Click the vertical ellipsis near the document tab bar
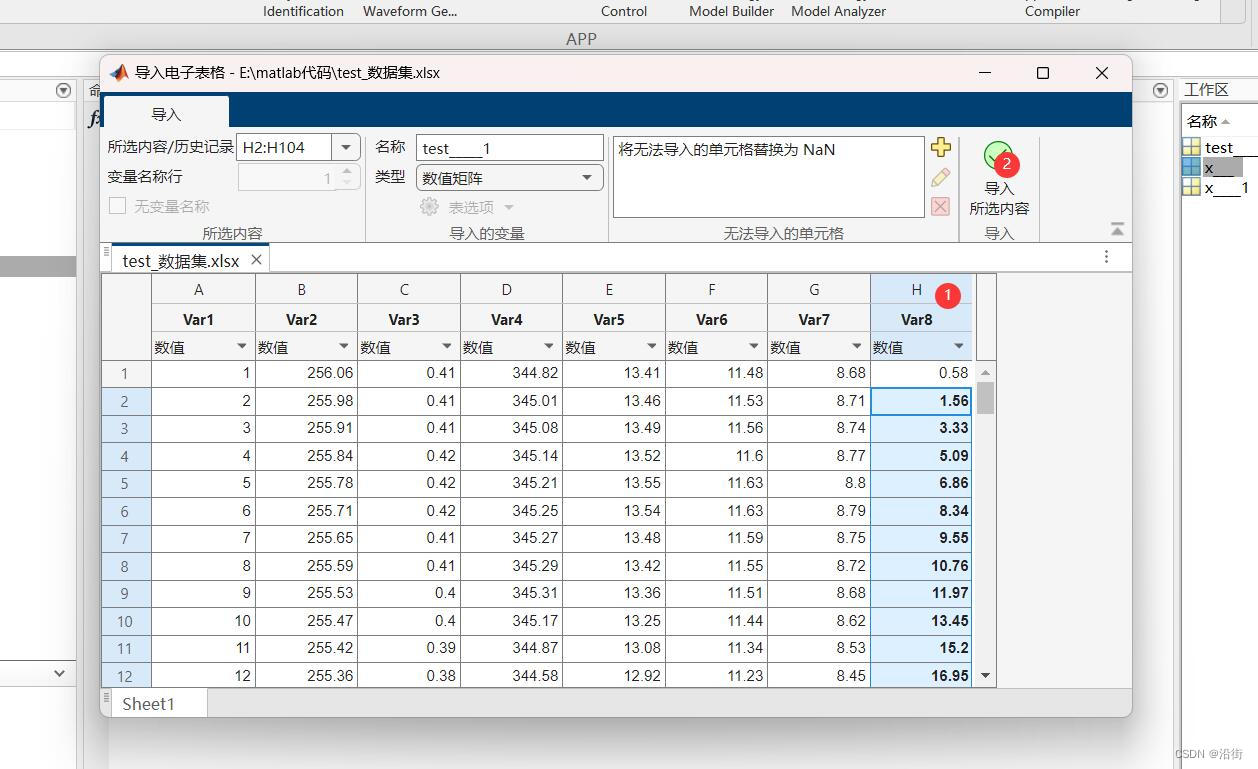1258x769 pixels. click(1106, 256)
